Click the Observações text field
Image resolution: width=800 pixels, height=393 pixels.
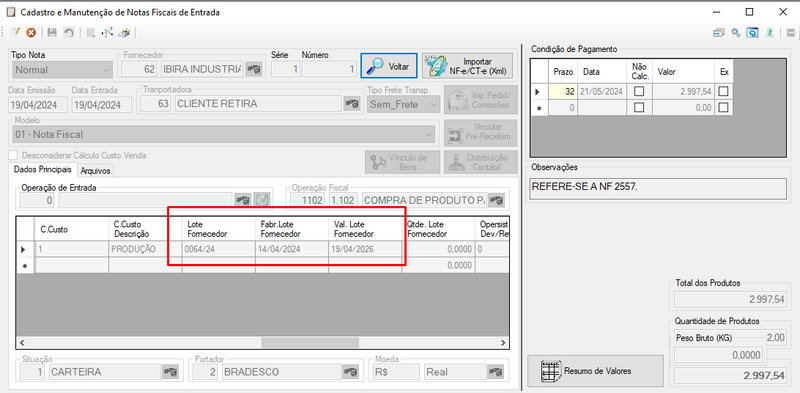[658, 188]
